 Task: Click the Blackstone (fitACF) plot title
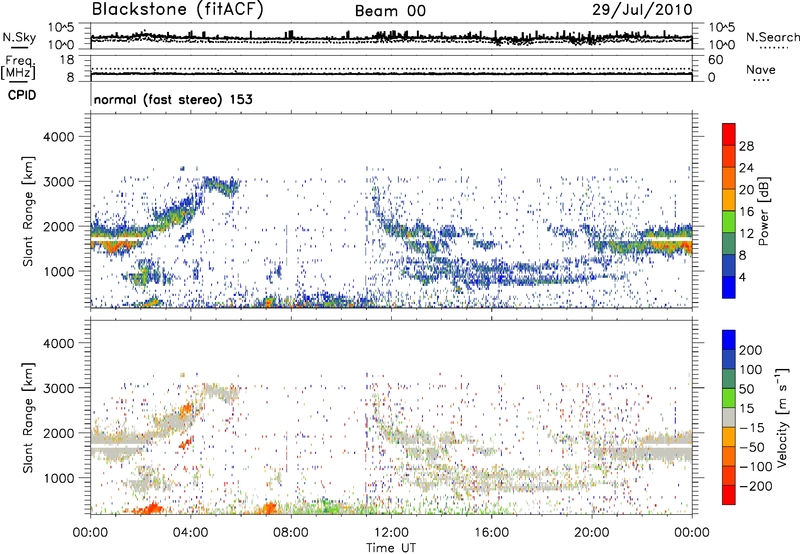coord(177,10)
